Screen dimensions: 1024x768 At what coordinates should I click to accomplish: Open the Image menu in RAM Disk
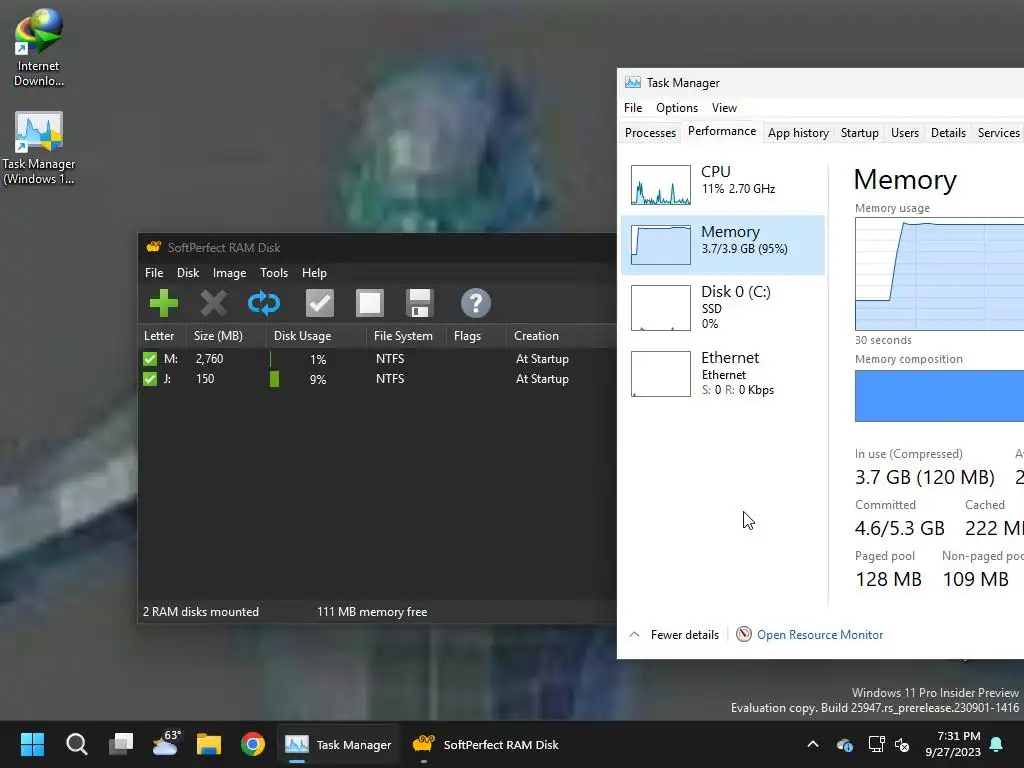point(229,273)
